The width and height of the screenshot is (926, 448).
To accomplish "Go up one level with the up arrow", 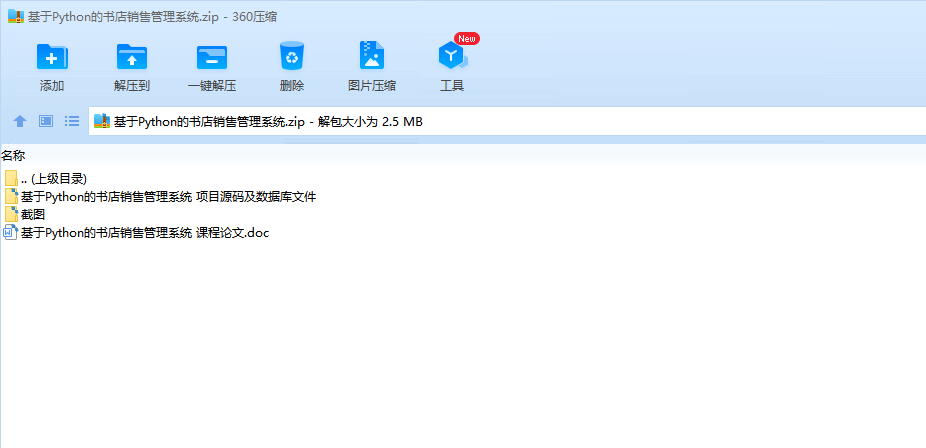I will tap(20, 121).
